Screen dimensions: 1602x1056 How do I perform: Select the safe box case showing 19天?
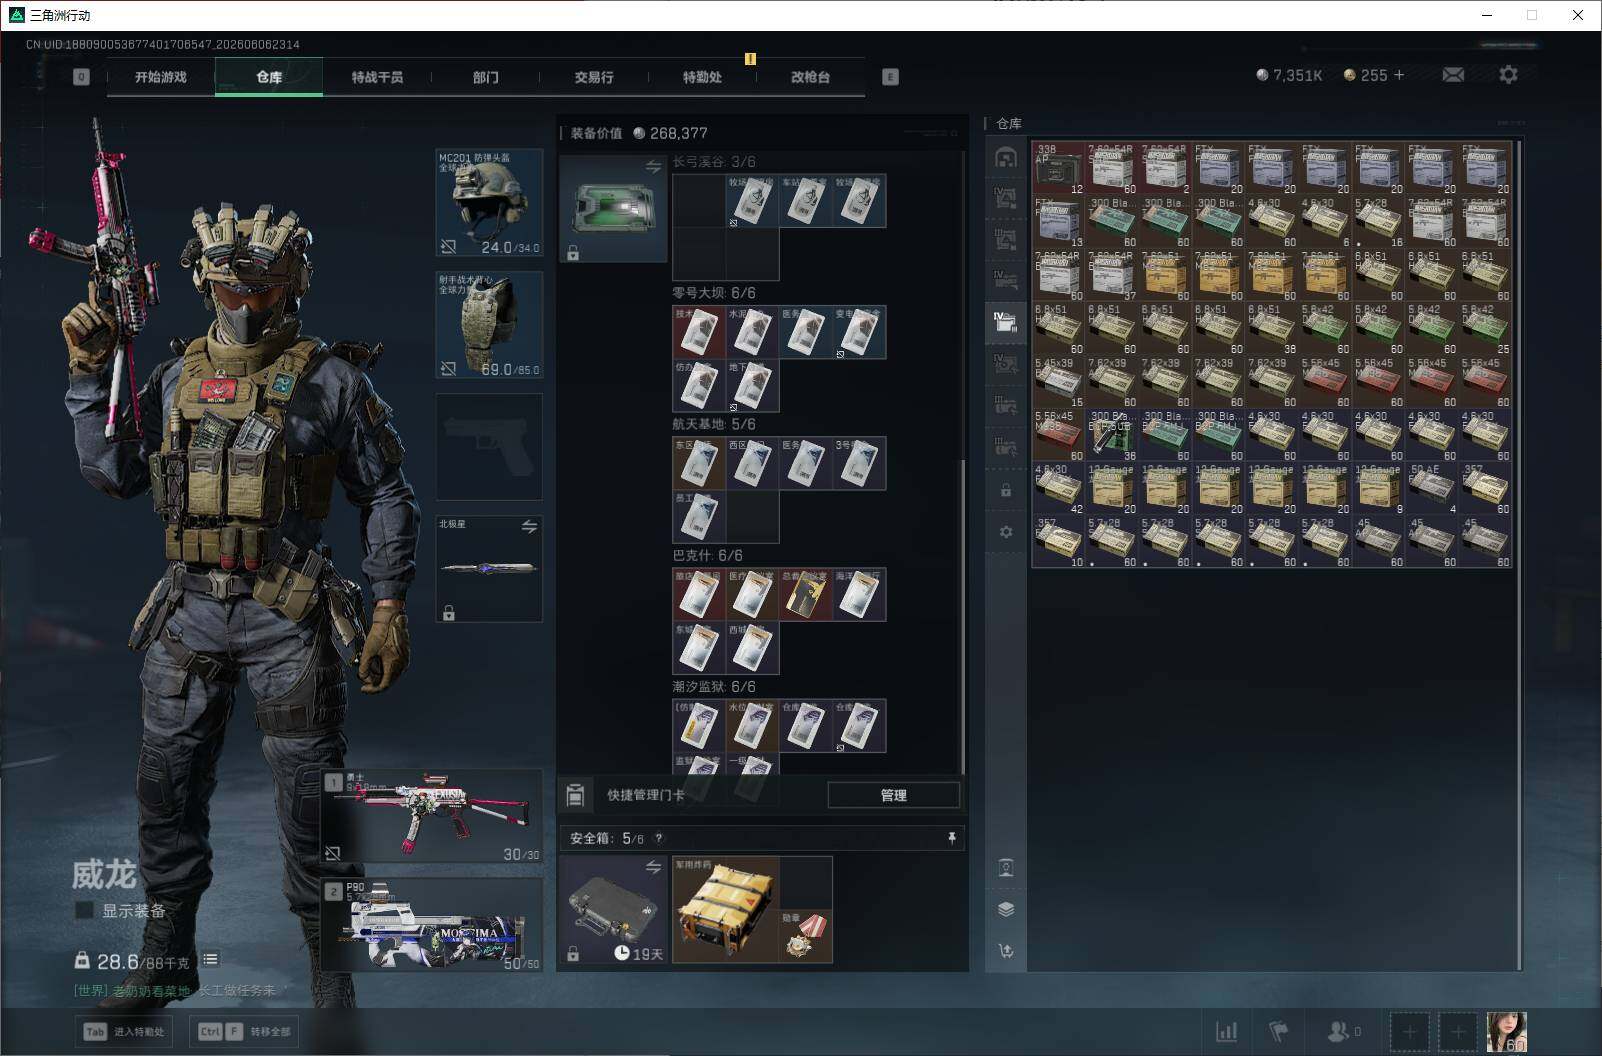(x=613, y=910)
